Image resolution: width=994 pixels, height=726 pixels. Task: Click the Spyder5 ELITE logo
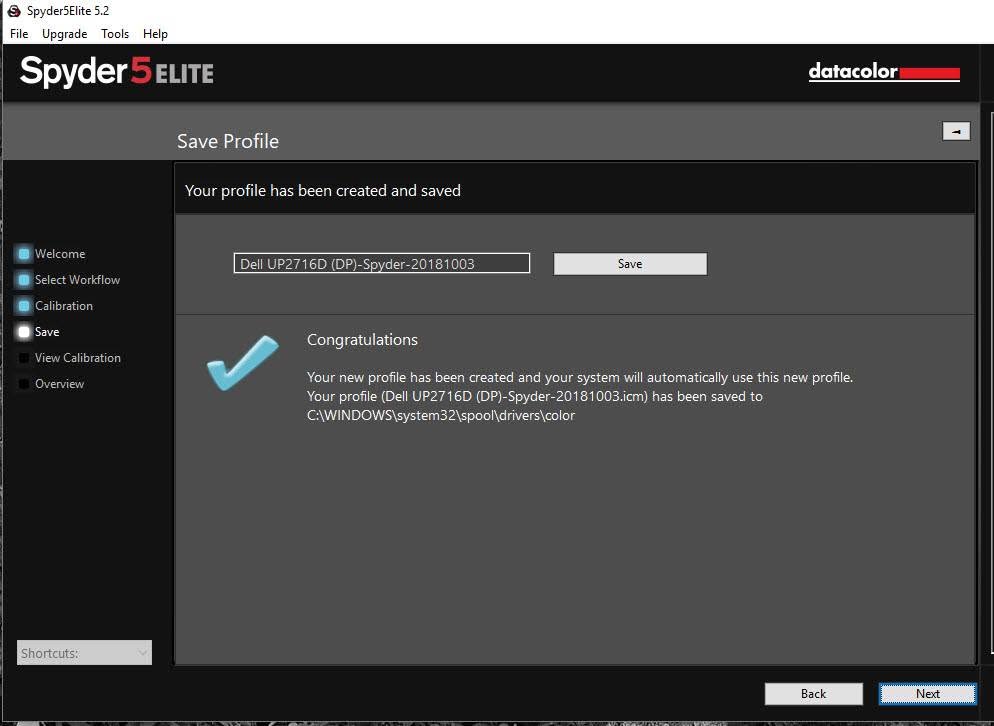pos(117,72)
